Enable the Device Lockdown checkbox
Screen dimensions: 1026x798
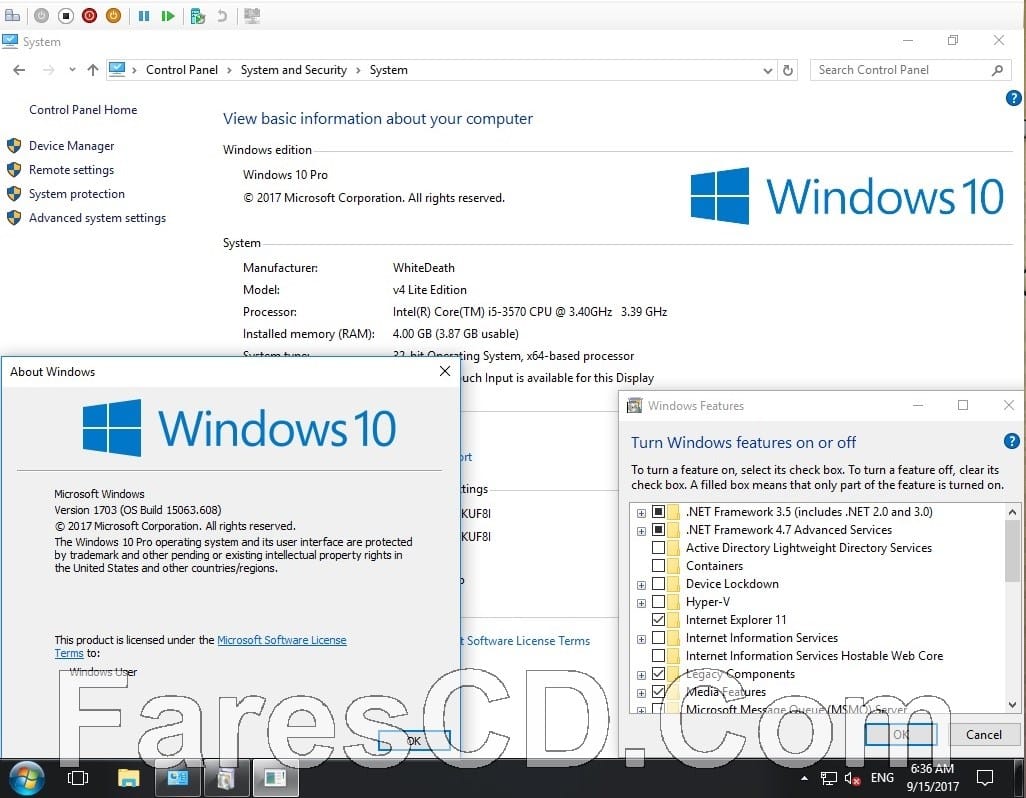[x=658, y=584]
